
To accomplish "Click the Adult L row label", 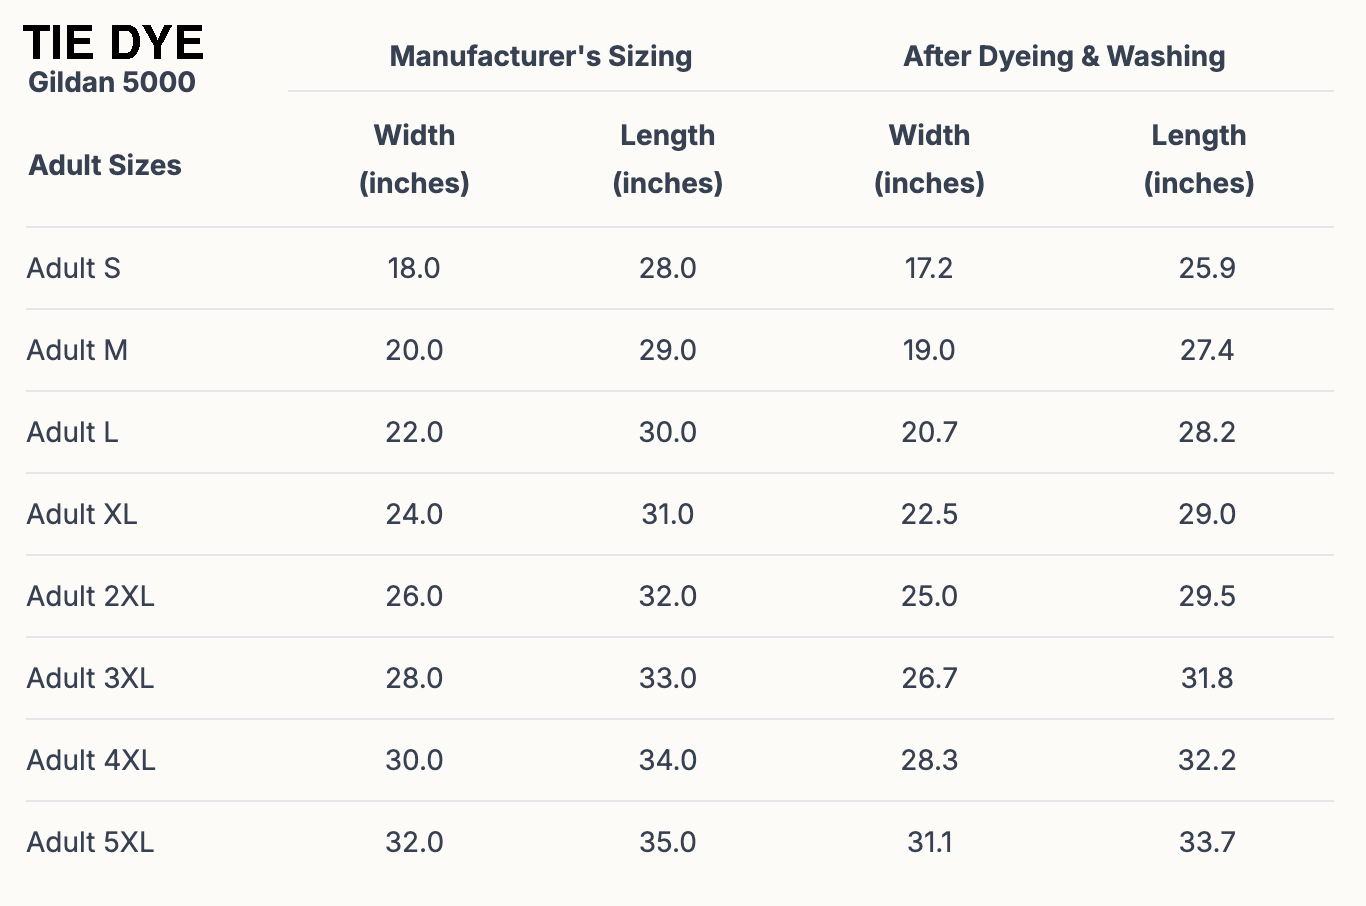I will tap(72, 432).
